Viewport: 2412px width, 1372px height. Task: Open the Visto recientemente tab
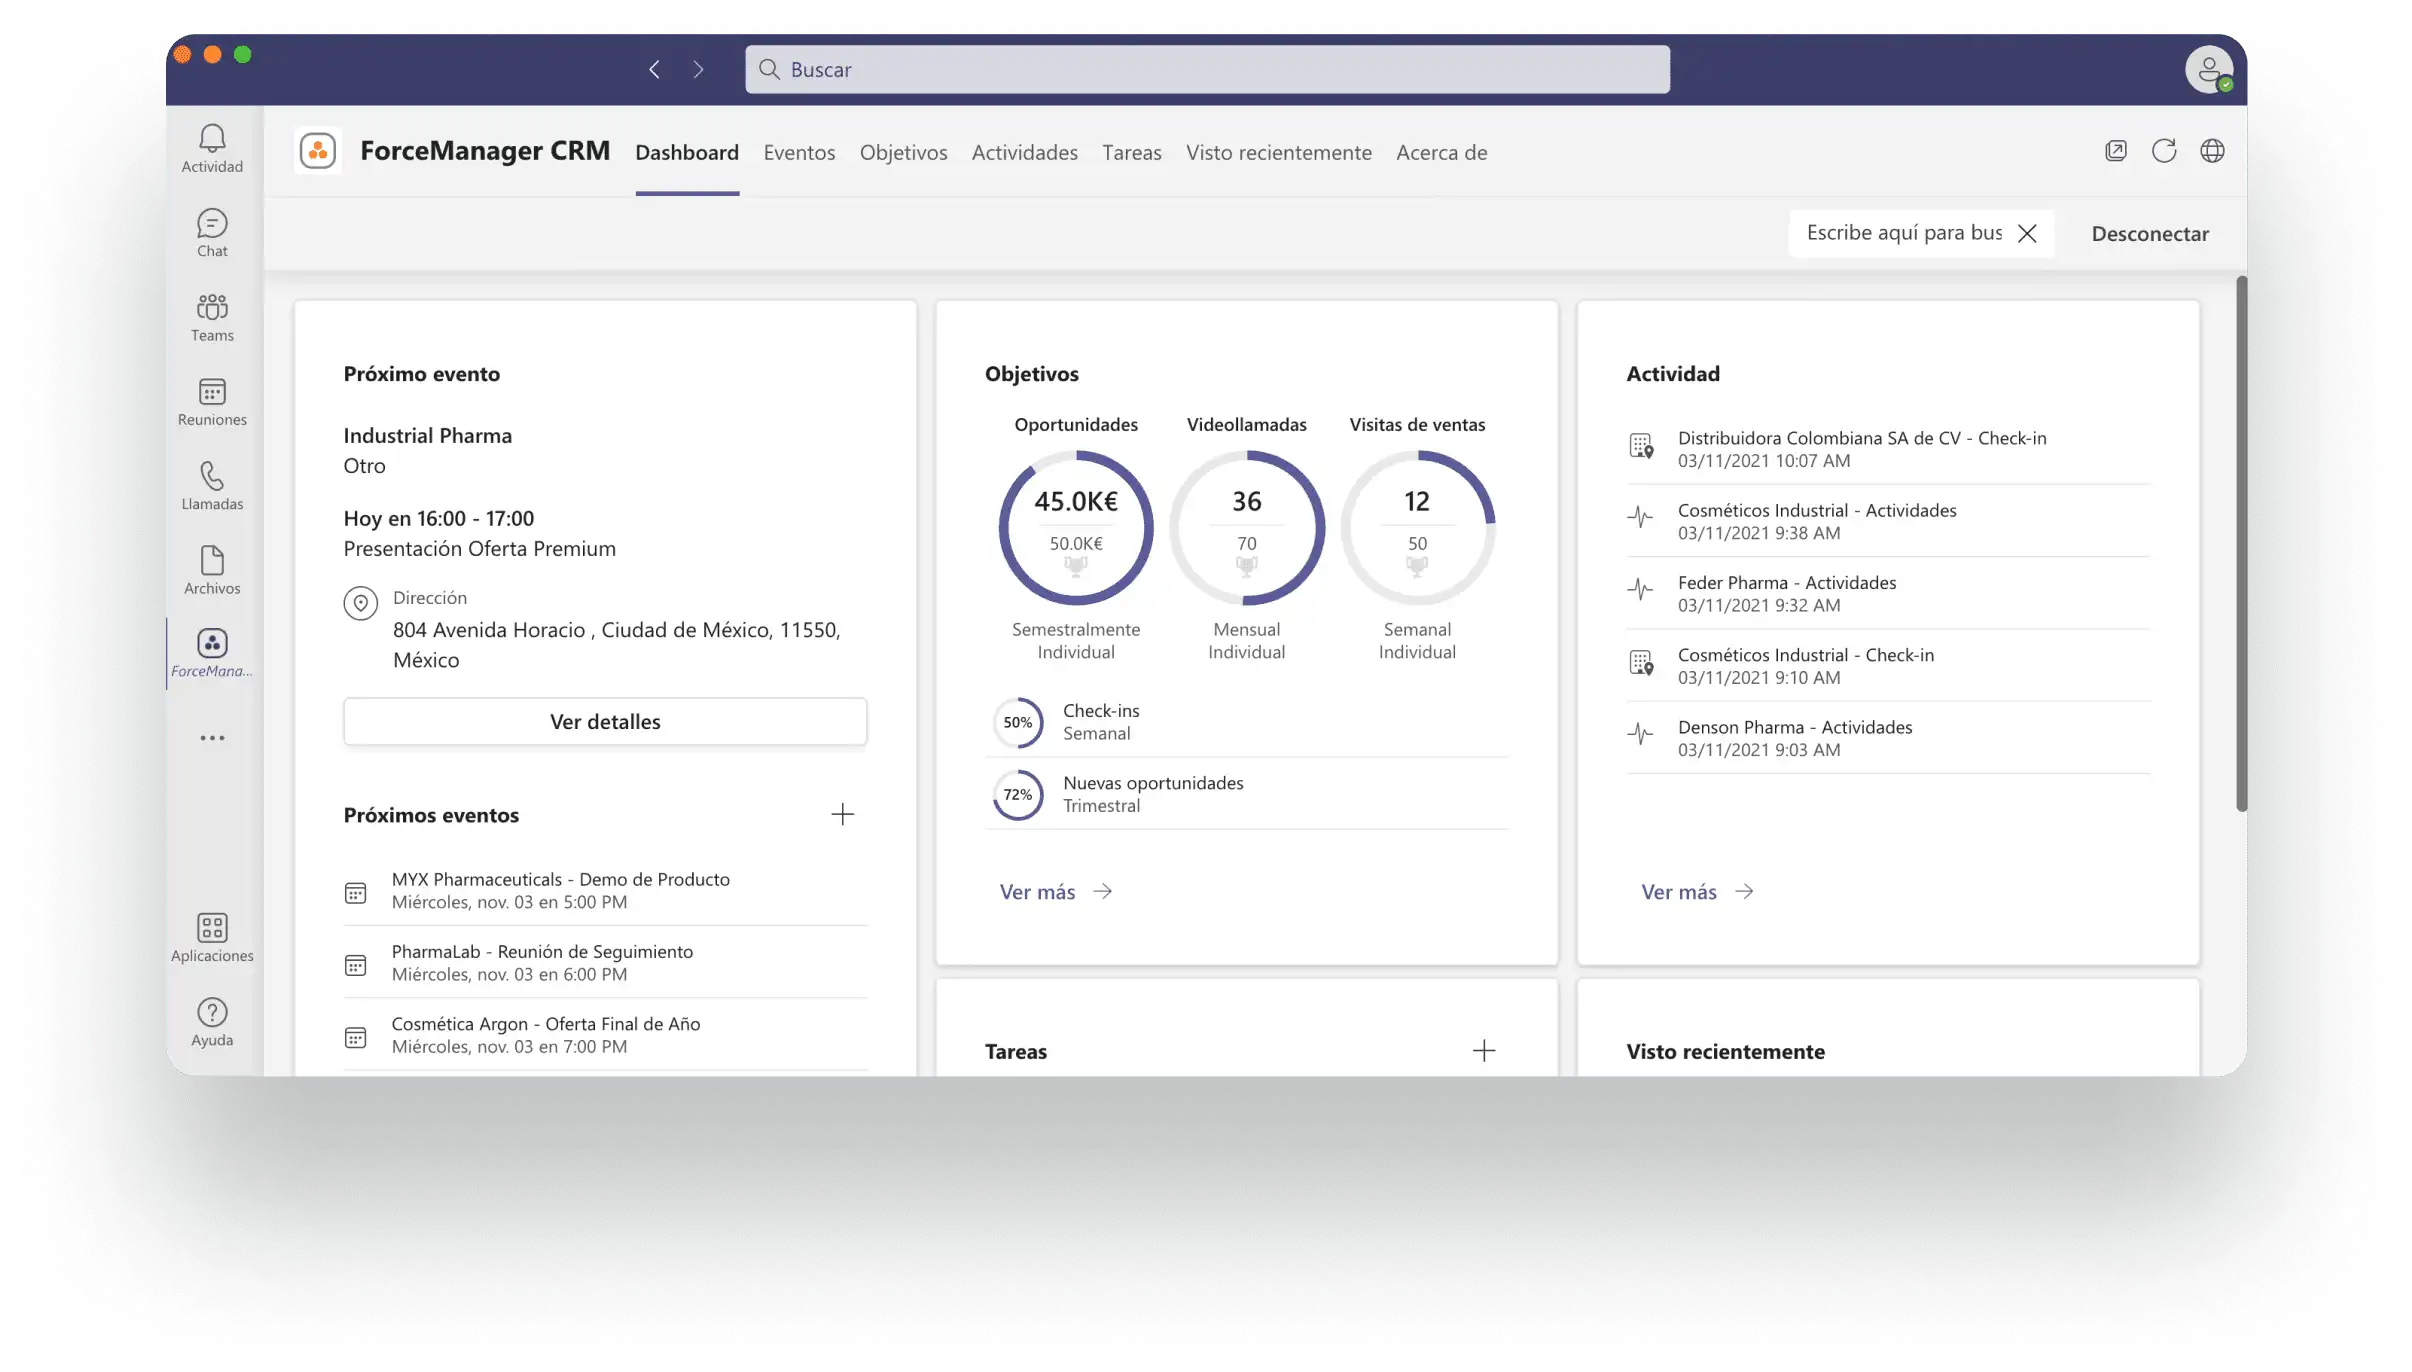click(x=1278, y=152)
